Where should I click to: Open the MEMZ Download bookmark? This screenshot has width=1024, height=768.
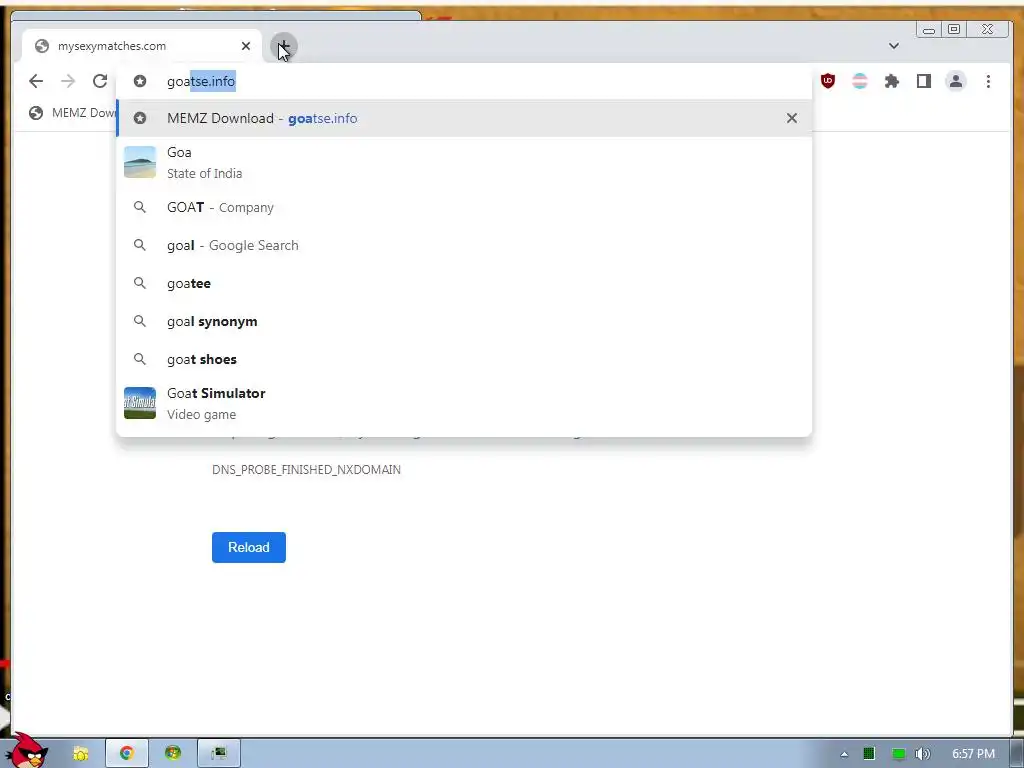pyautogui.click(x=72, y=113)
